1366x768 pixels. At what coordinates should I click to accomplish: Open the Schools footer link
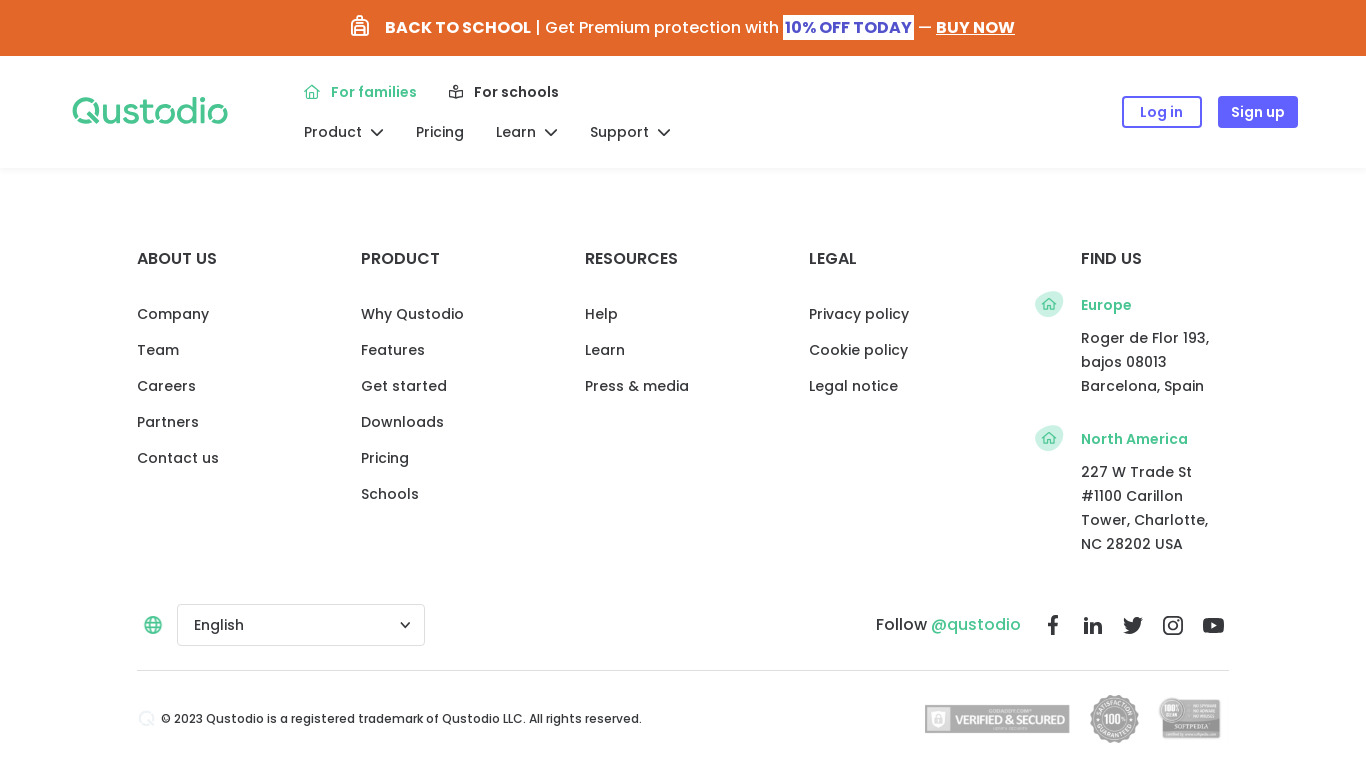coord(390,494)
